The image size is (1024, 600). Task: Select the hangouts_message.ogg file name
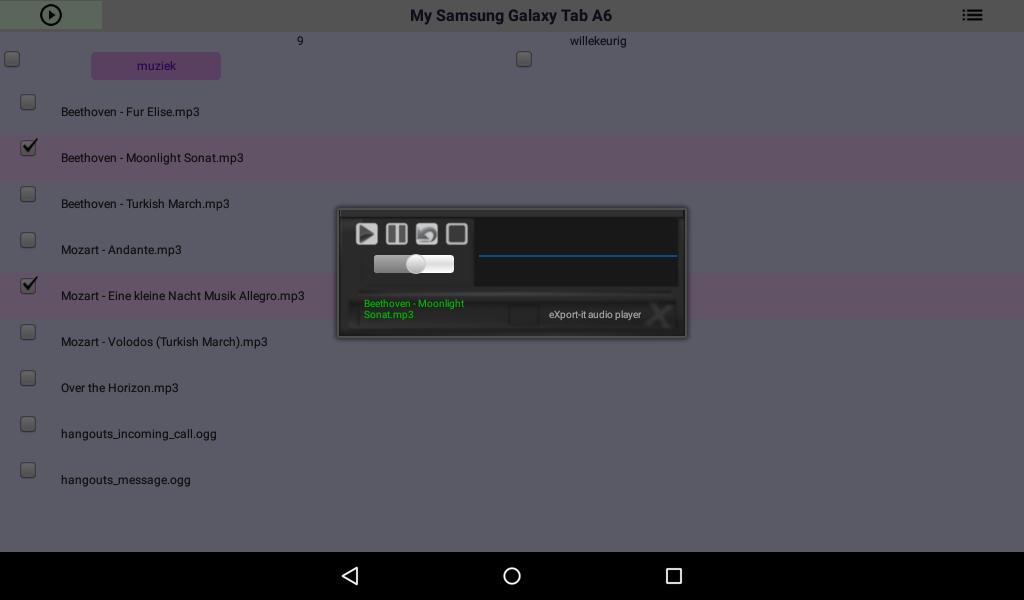tap(125, 480)
